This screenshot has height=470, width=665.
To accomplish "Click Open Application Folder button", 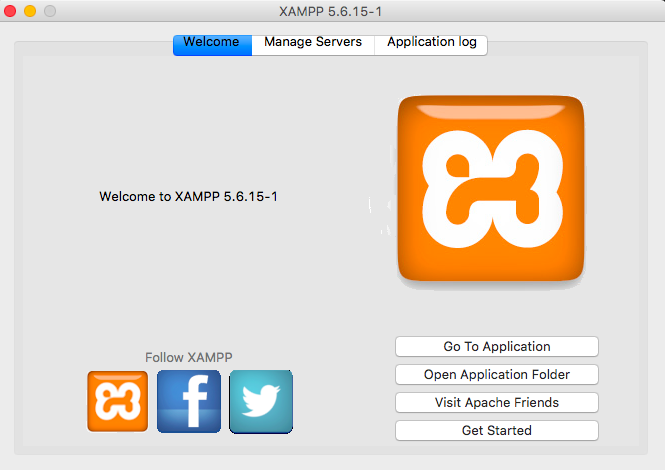I will click(x=497, y=375).
